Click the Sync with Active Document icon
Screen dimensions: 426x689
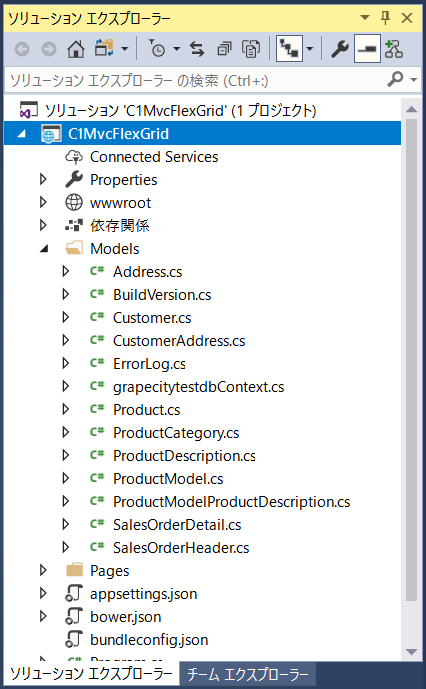point(197,48)
